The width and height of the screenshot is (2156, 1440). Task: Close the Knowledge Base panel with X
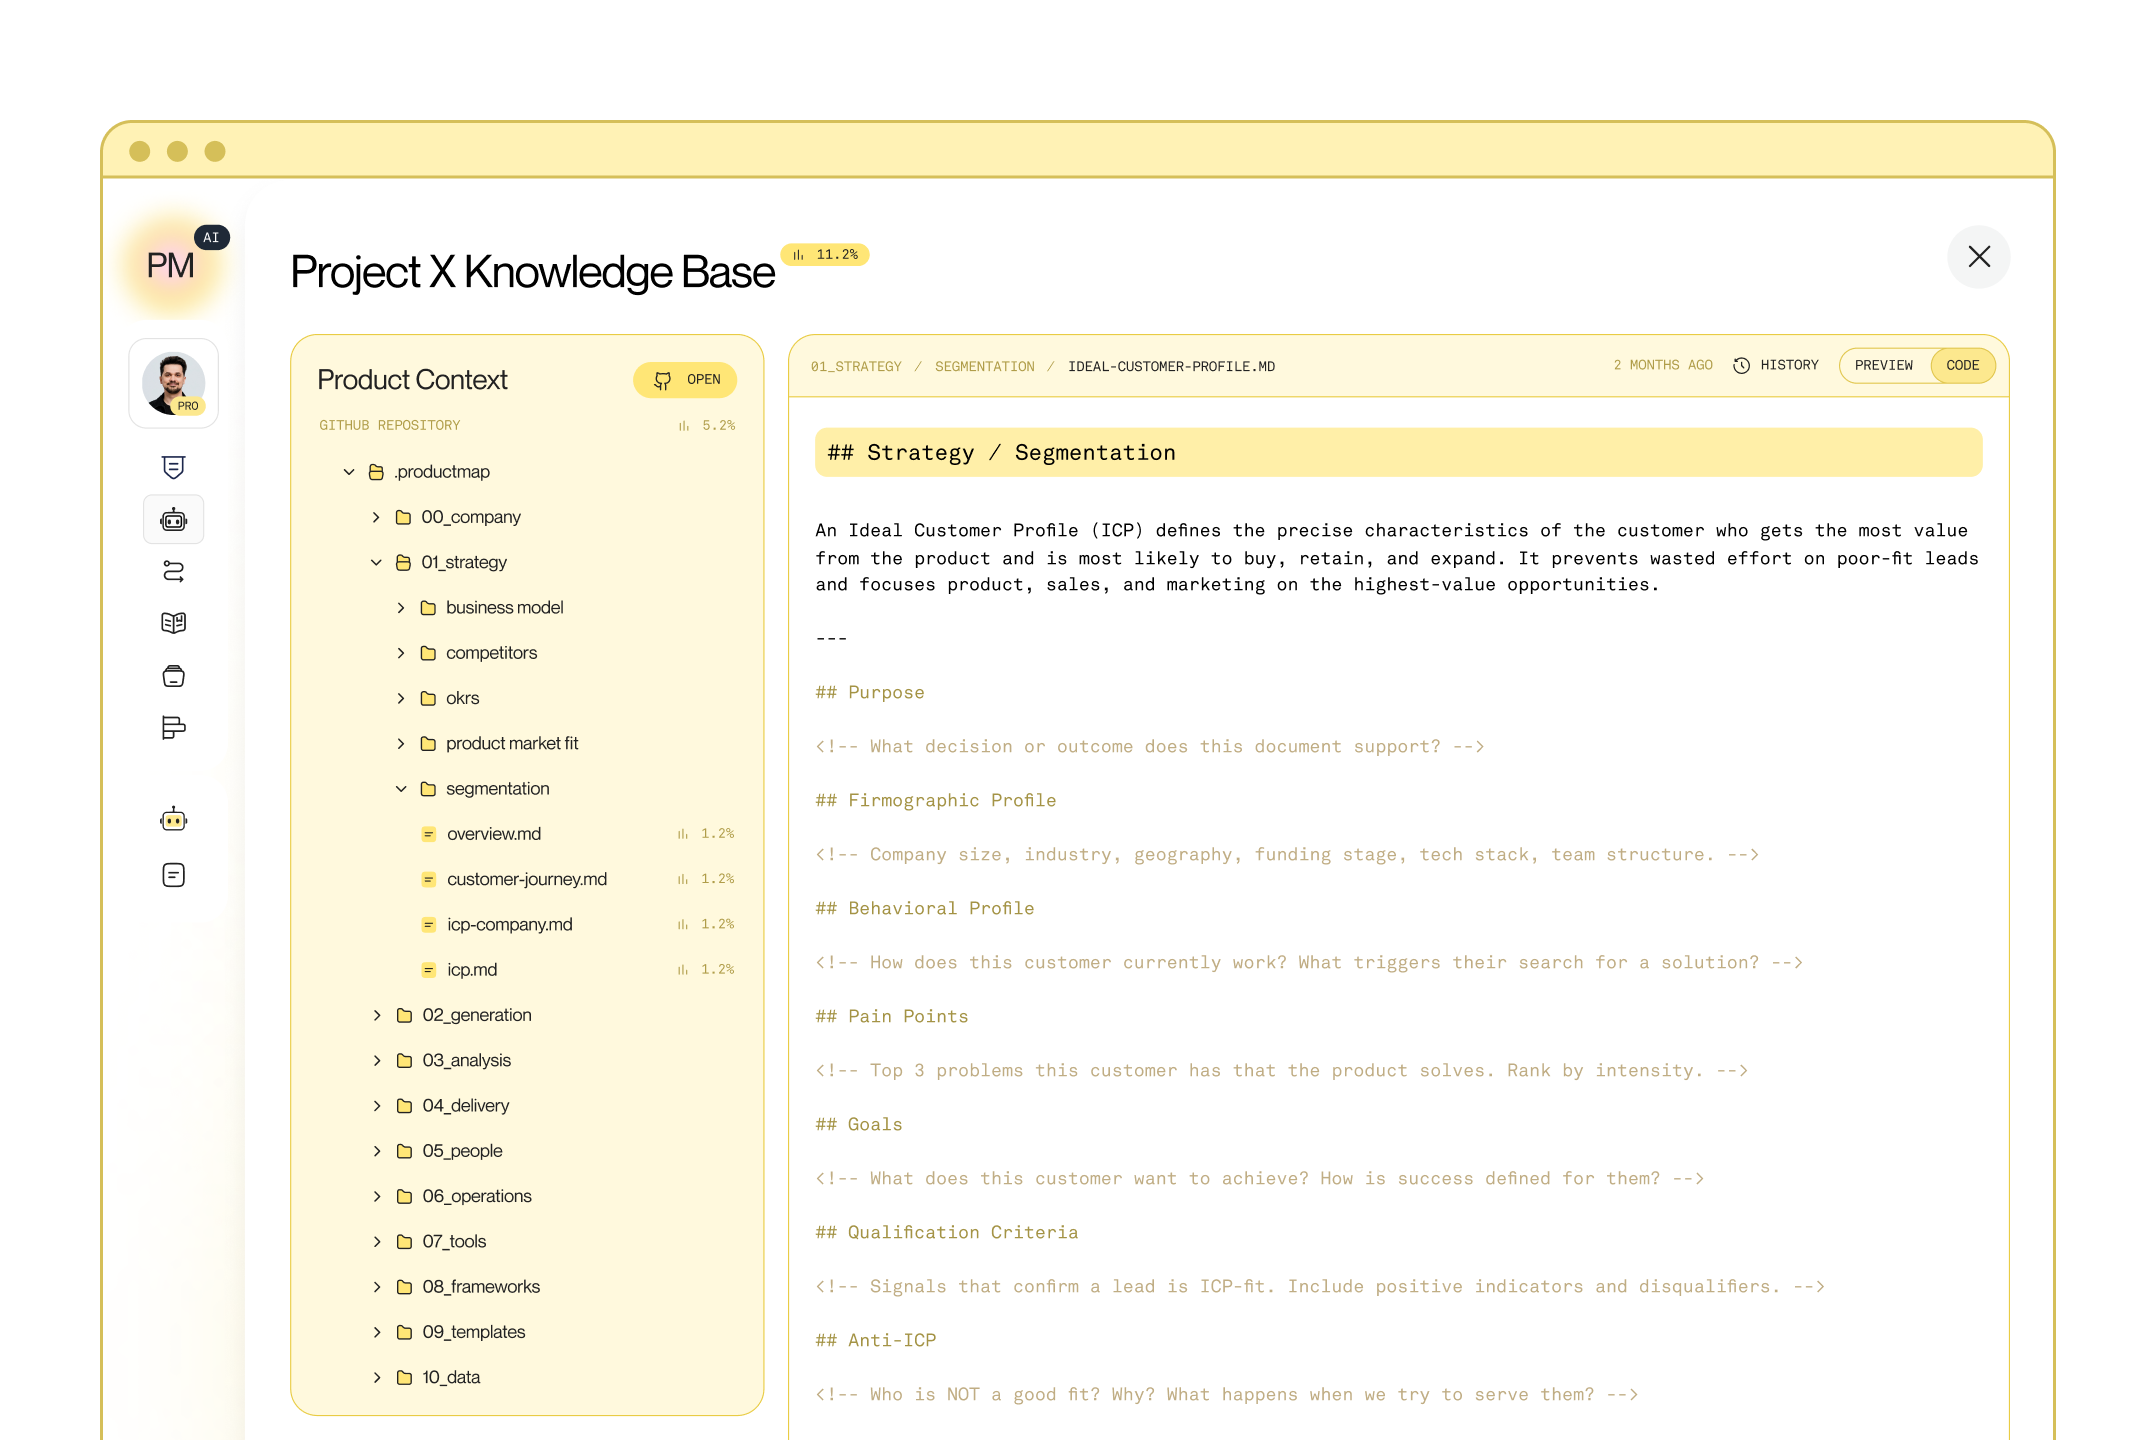coord(1979,257)
